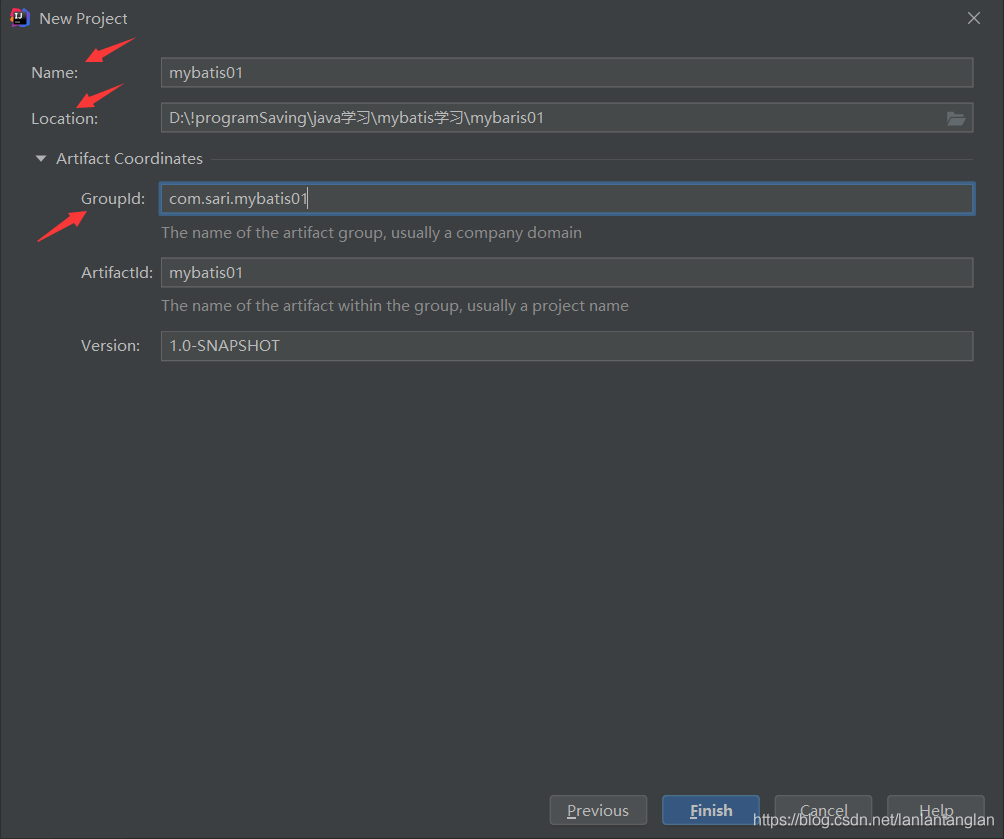Click the 'GroupId:' label

point(113,199)
